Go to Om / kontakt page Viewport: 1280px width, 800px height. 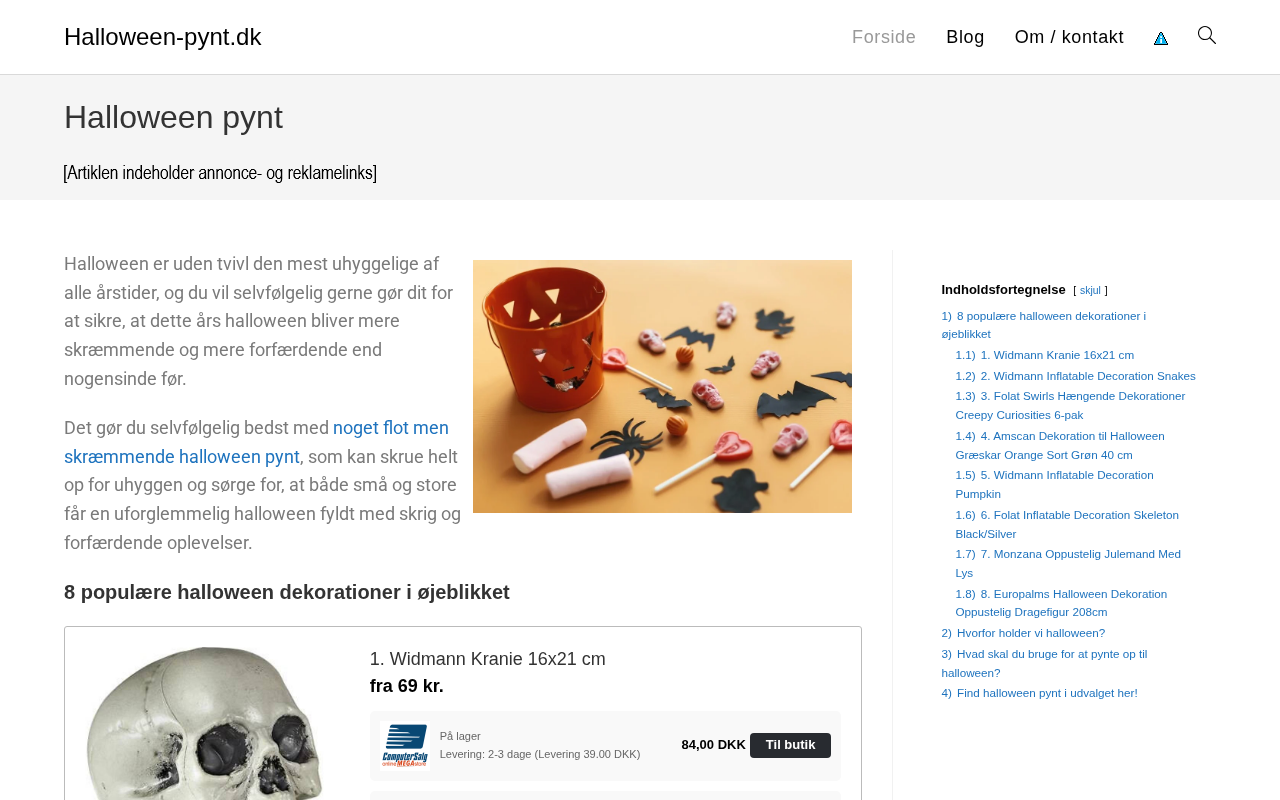1069,37
